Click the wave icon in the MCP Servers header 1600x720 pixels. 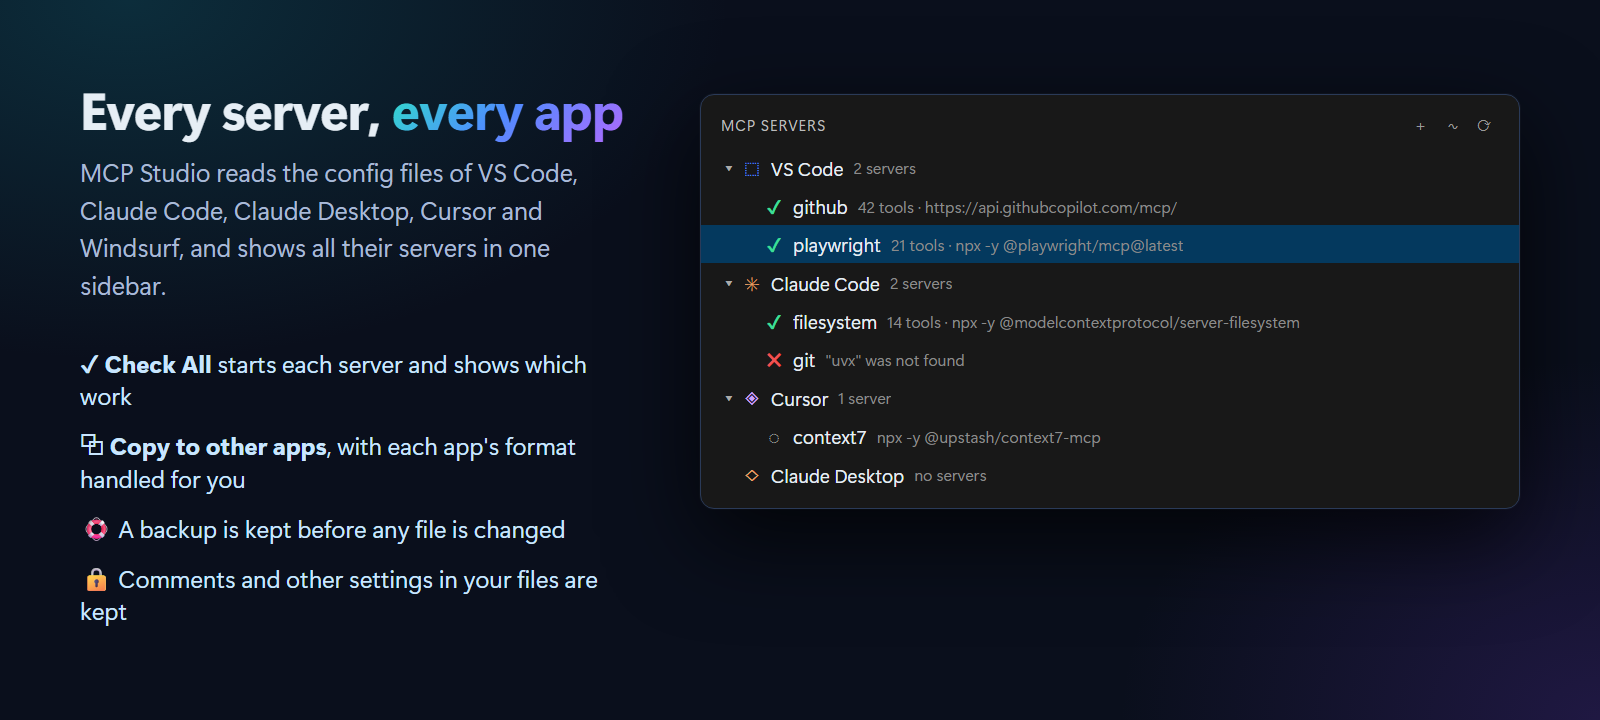(1452, 126)
